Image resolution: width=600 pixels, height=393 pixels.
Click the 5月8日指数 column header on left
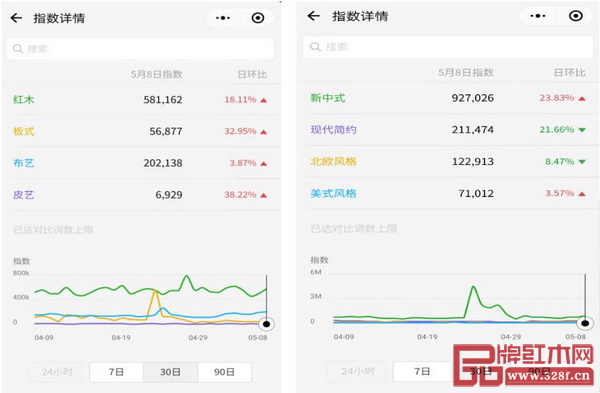tap(157, 74)
